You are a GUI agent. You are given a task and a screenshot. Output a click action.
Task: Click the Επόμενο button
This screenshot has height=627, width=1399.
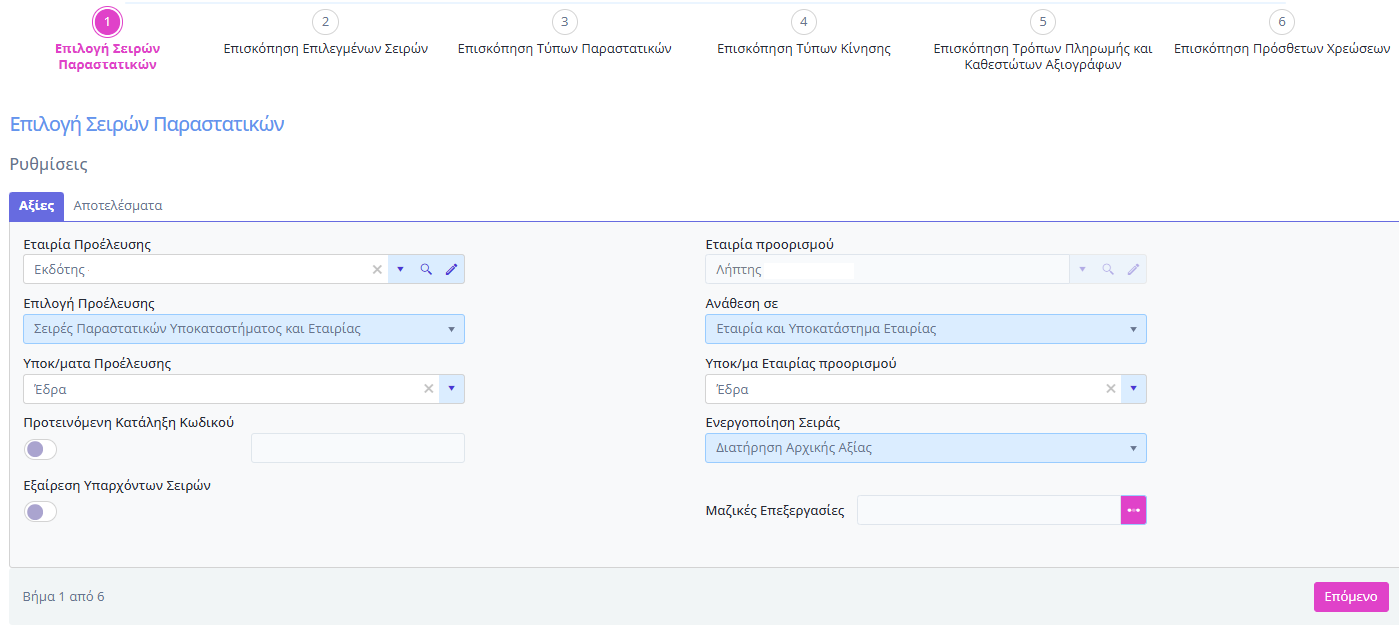(x=1351, y=597)
